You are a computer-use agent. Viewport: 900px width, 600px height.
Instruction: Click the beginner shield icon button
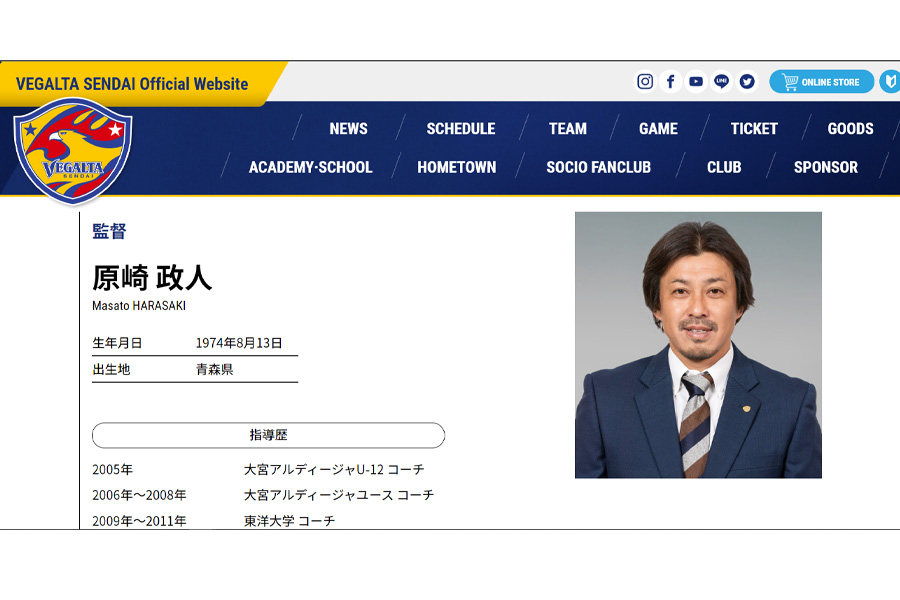(890, 82)
